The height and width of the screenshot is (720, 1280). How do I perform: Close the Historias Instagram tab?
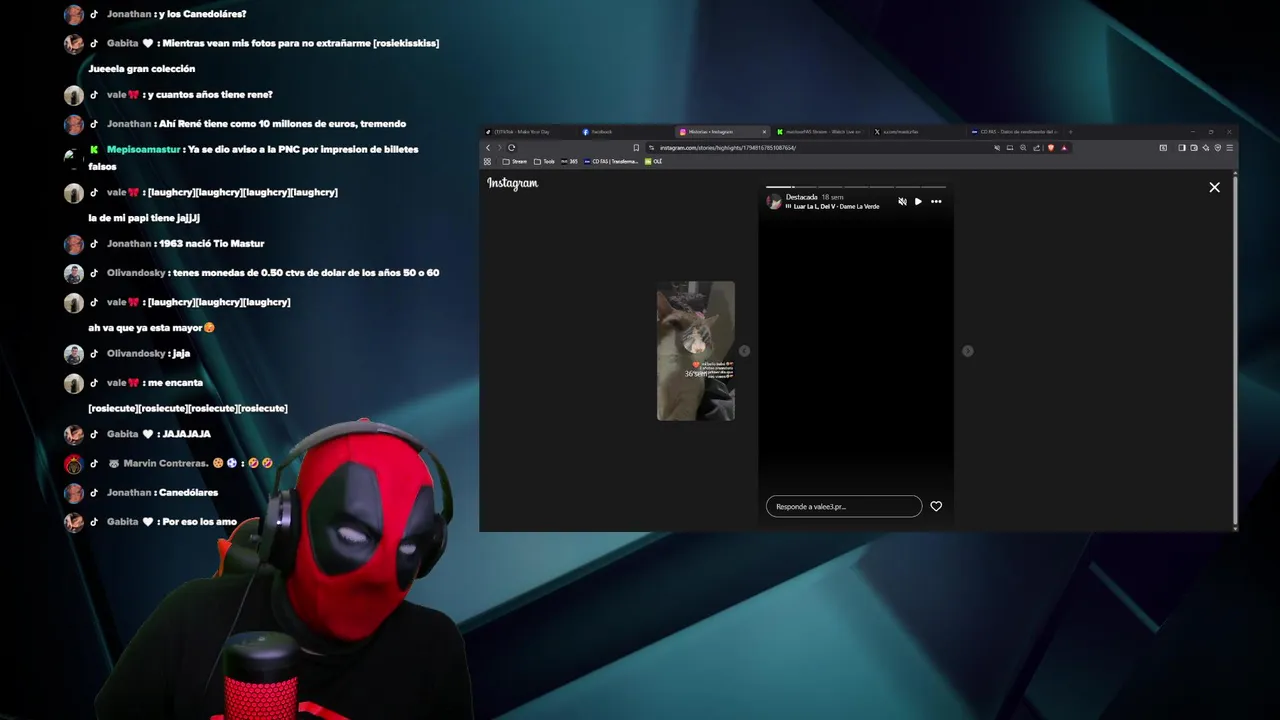coord(765,132)
